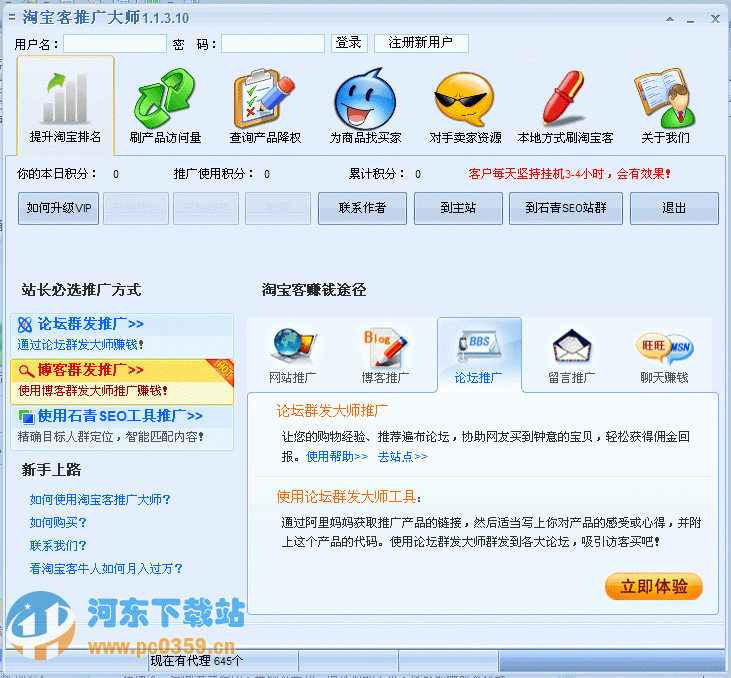Viewport: 731px width, 678px height.
Task: Open the 使用帮助>> link
Action: (x=337, y=457)
